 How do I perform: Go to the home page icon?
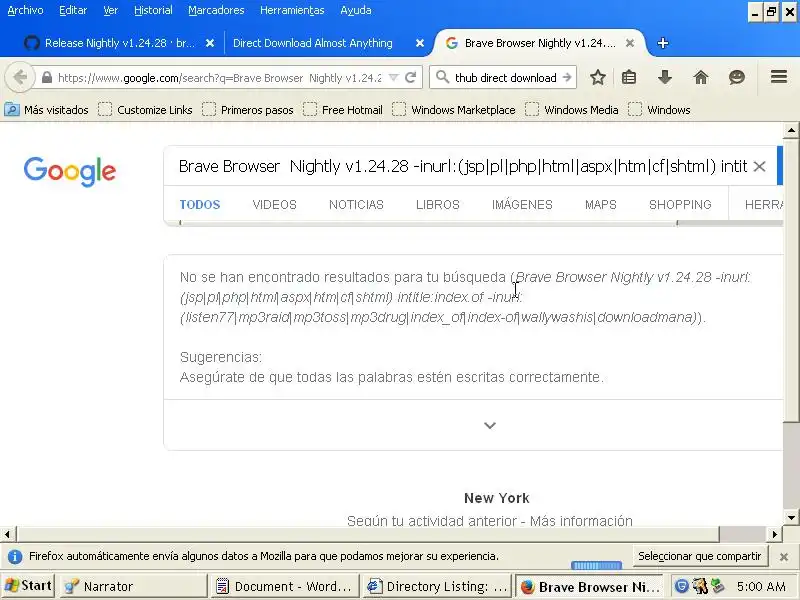tap(701, 78)
